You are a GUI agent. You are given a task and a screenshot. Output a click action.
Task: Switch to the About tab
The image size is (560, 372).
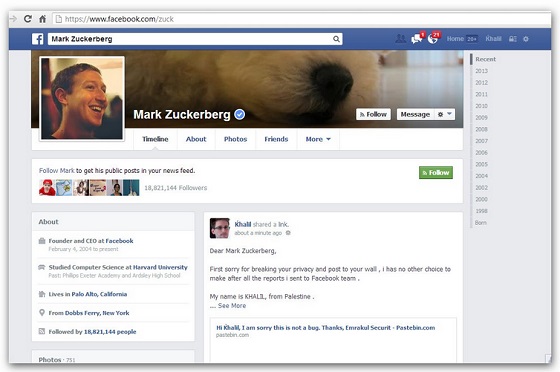pyautogui.click(x=196, y=139)
